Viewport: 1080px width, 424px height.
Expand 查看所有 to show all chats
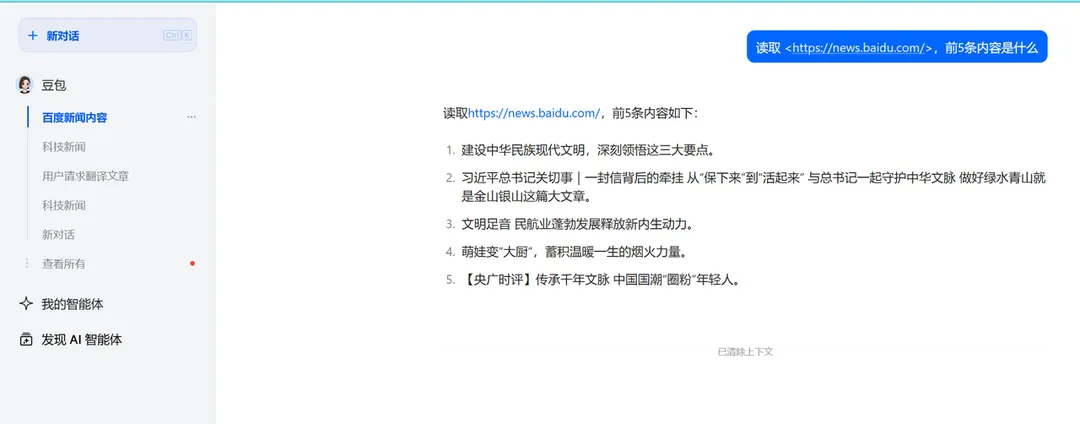pos(63,264)
